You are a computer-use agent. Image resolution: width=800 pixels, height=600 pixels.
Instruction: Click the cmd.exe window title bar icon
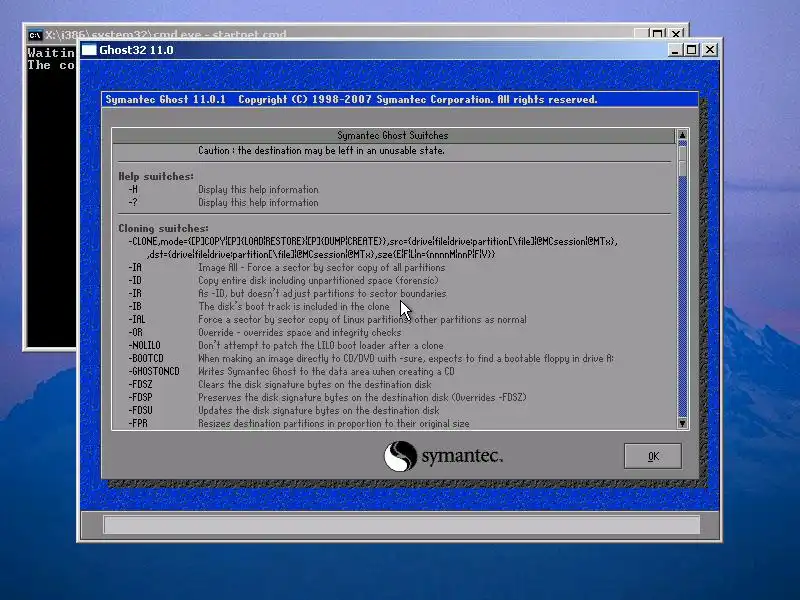(x=35, y=35)
